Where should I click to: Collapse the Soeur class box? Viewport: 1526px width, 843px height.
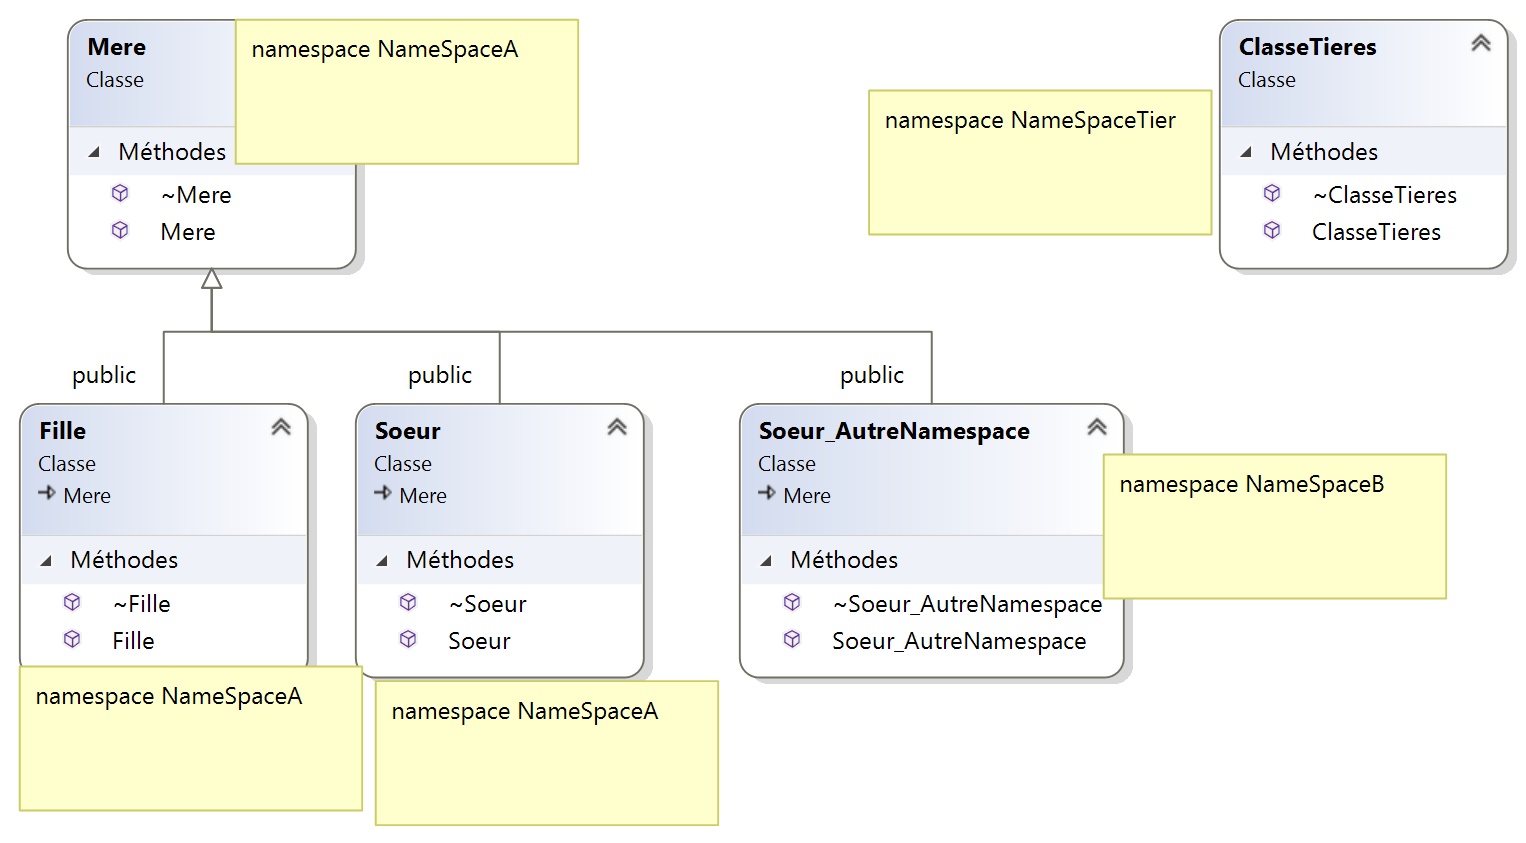click(617, 427)
